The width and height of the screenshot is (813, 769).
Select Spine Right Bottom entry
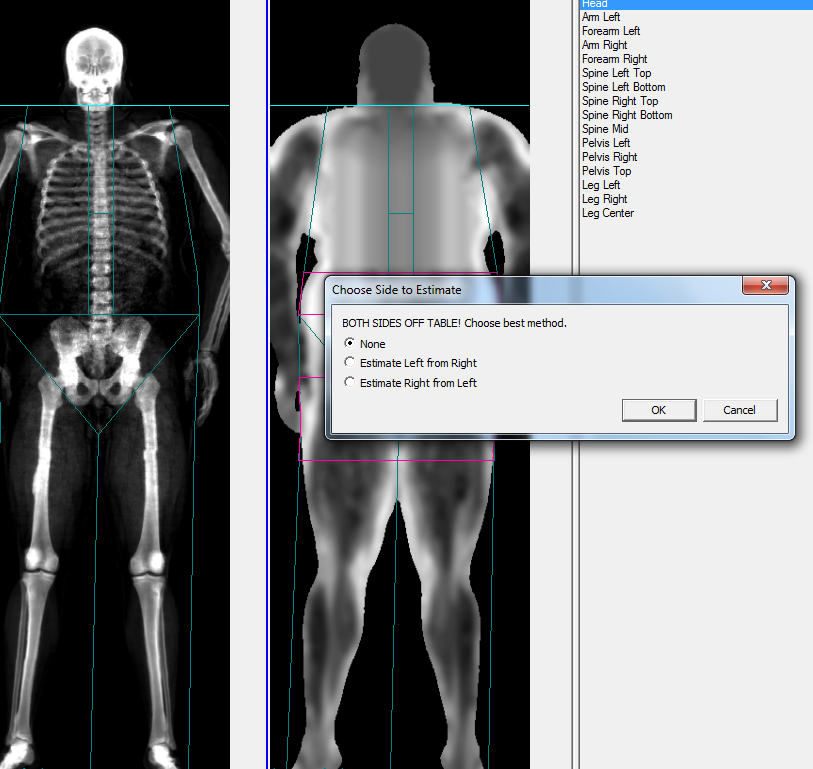pyautogui.click(x=627, y=115)
